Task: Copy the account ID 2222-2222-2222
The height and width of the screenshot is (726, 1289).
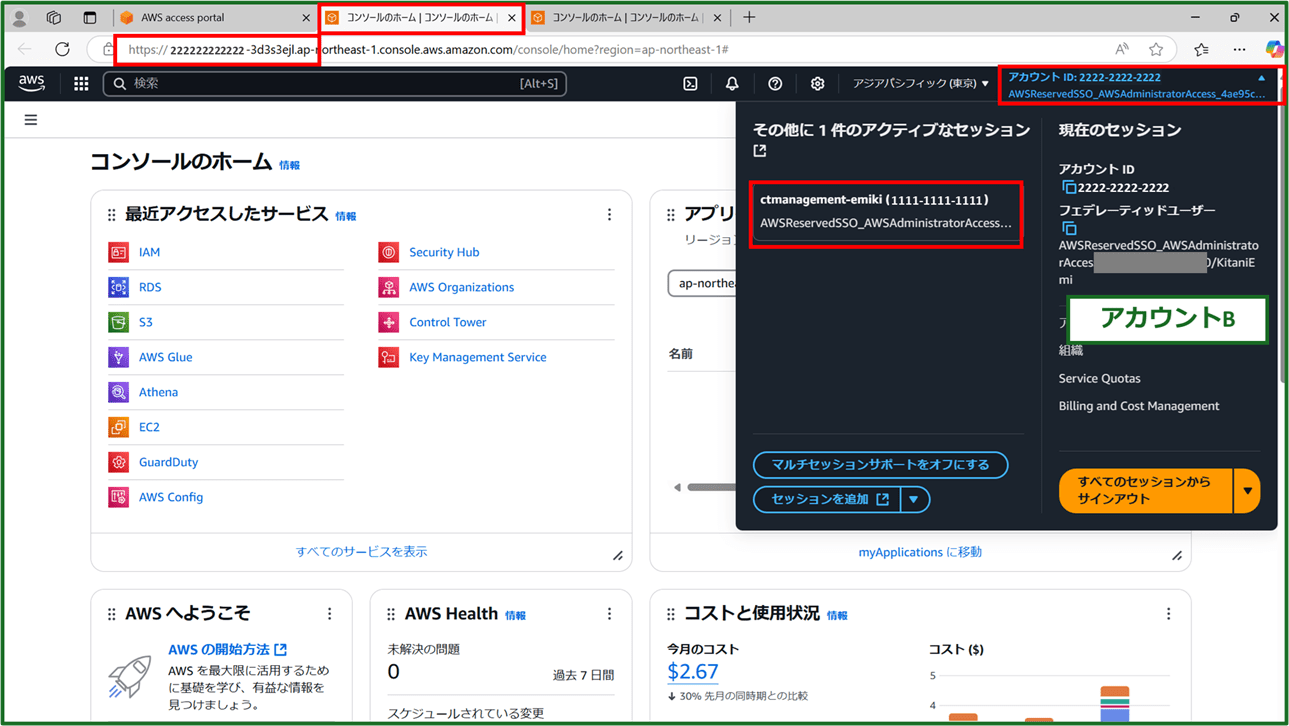Action: [x=1068, y=187]
